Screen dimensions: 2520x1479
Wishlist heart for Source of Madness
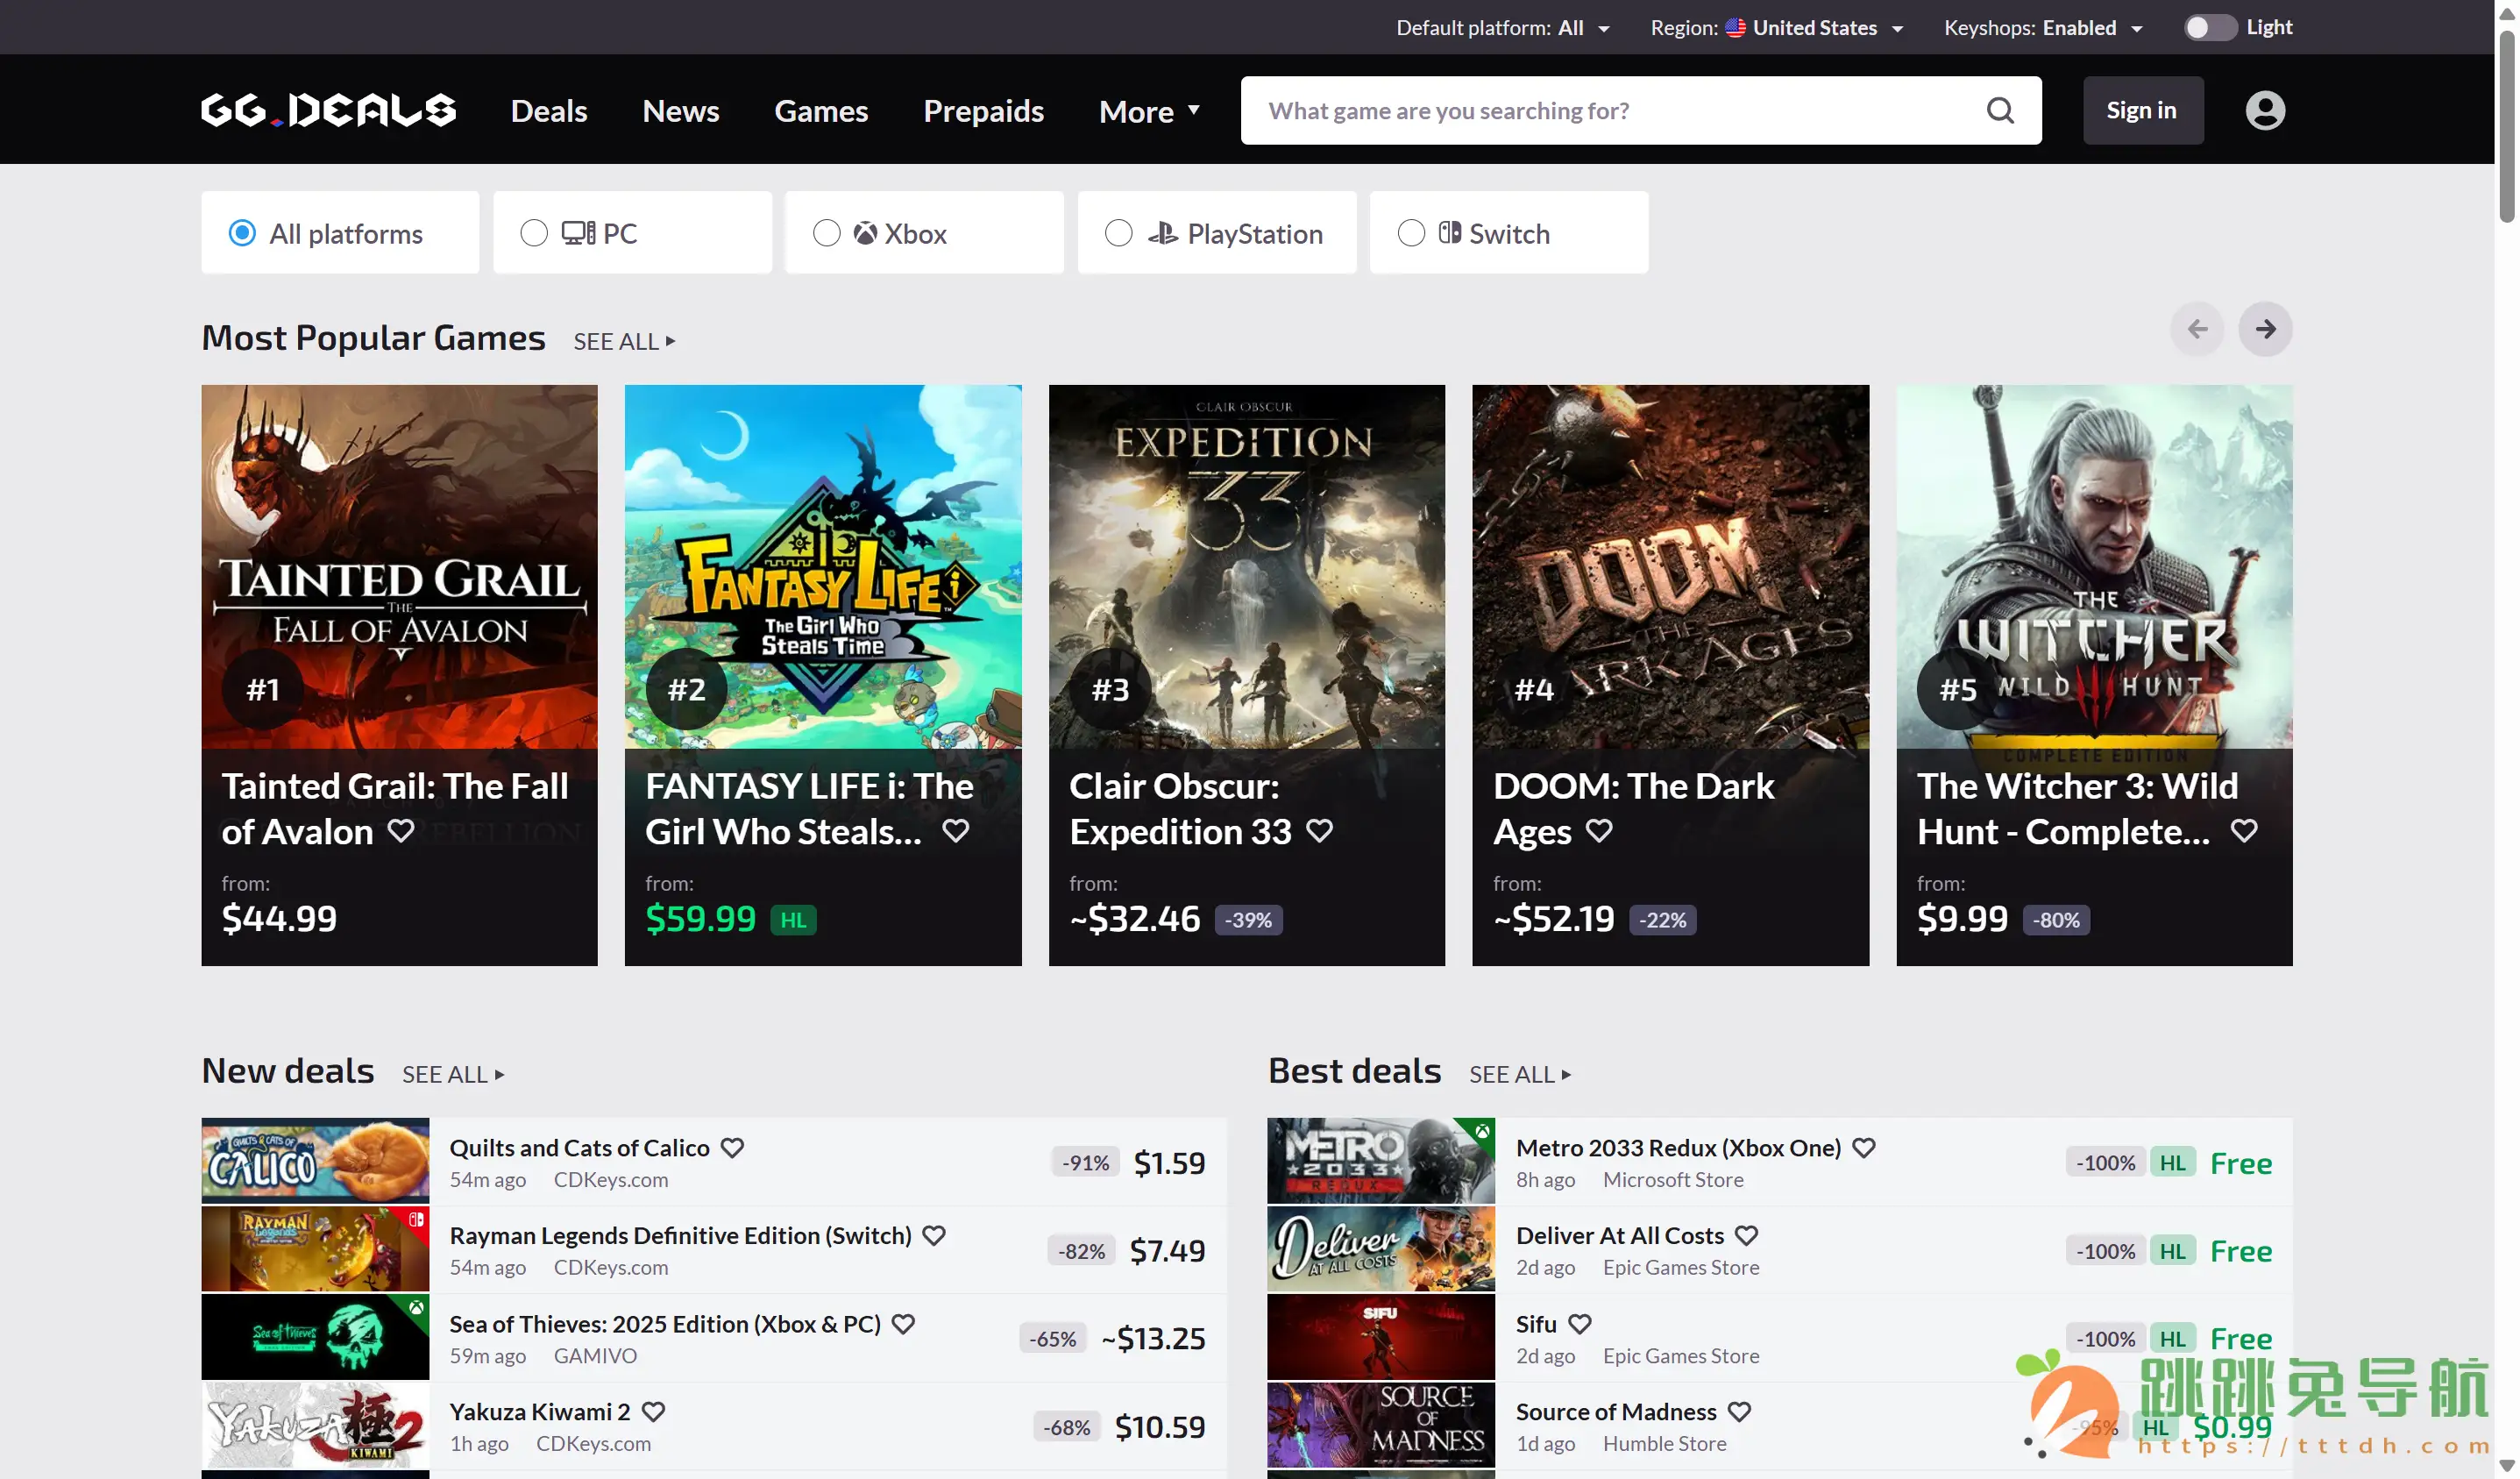(x=1739, y=1412)
